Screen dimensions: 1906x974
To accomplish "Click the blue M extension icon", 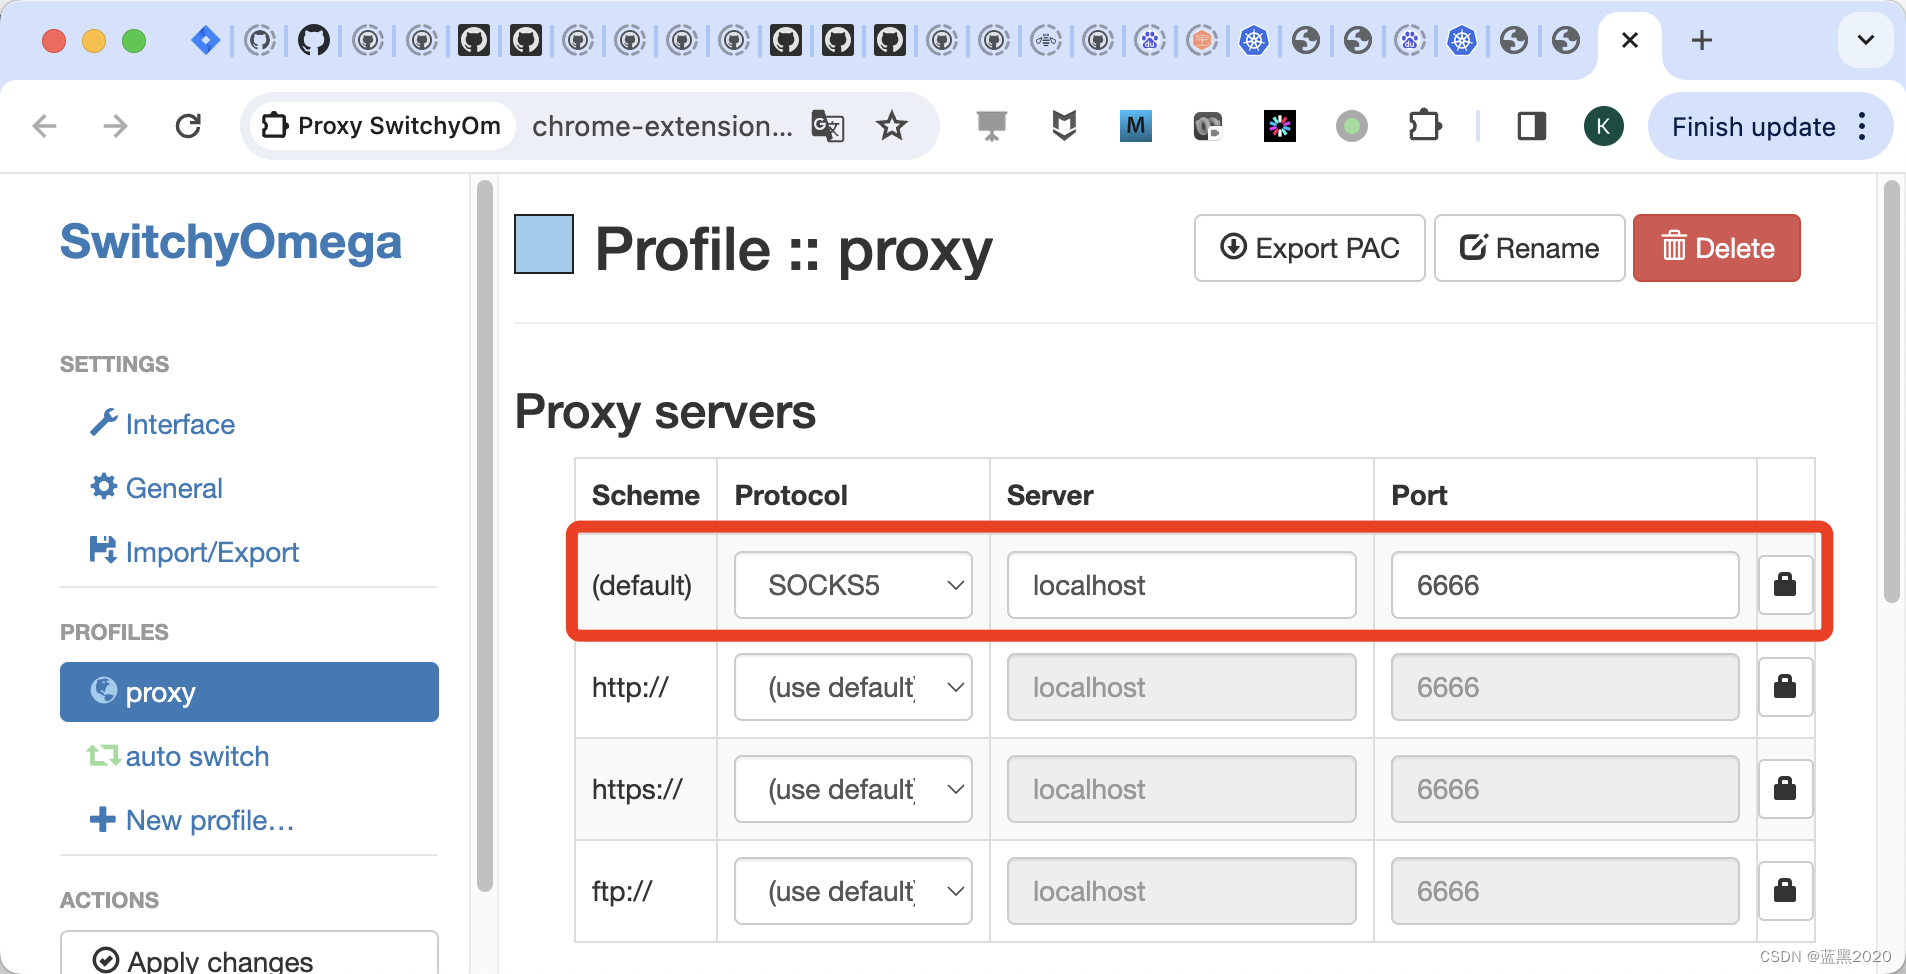I will click(x=1136, y=126).
